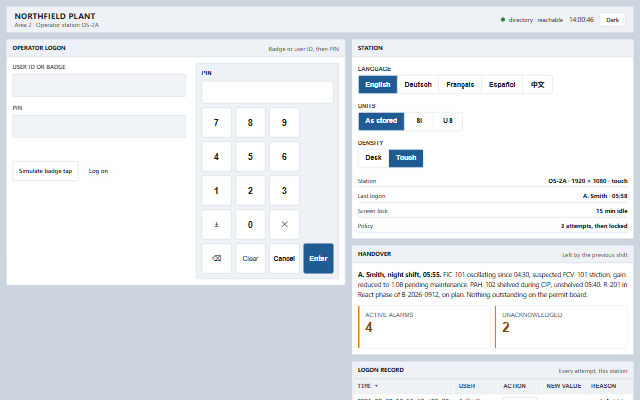Click the backspace icon on the keypad
The image size is (640, 400).
tap(216, 258)
